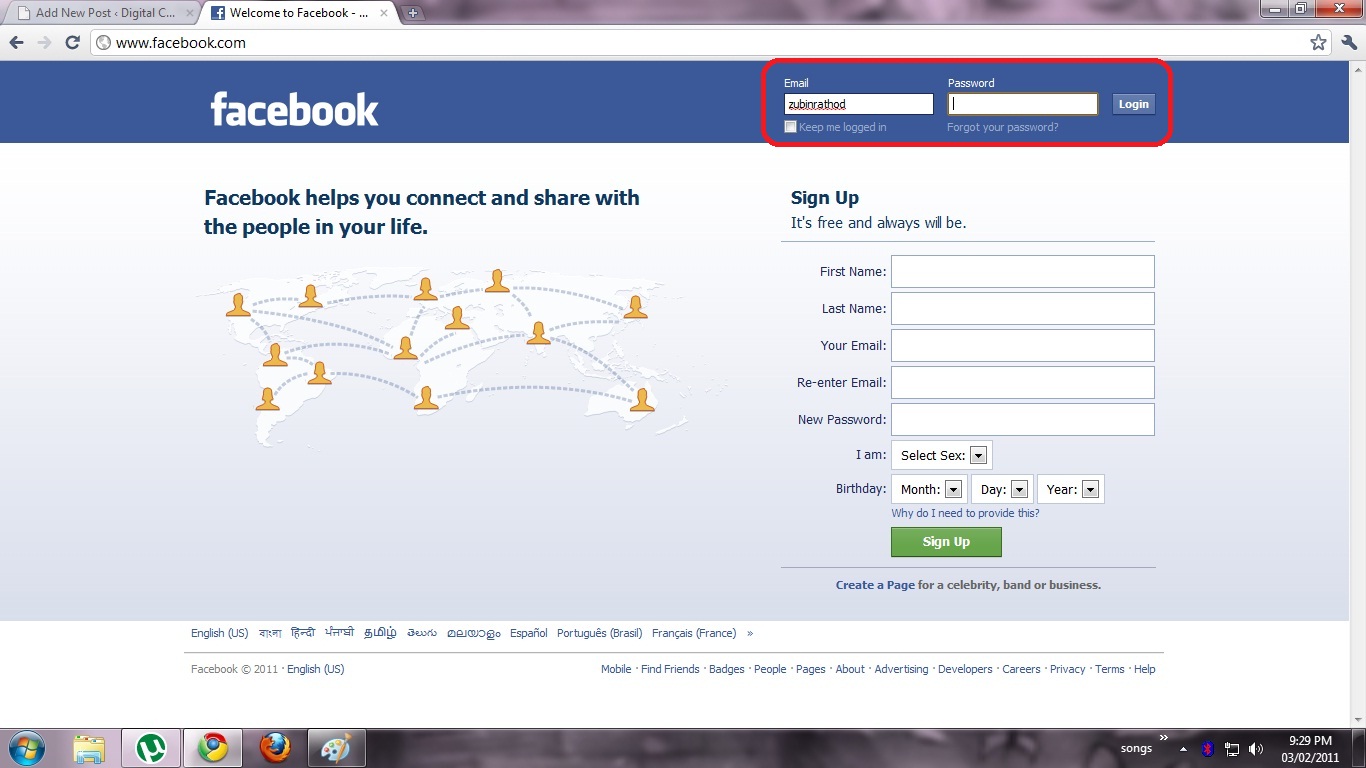1366x768 pixels.
Task: Click the browser forward arrow
Action: 44,43
